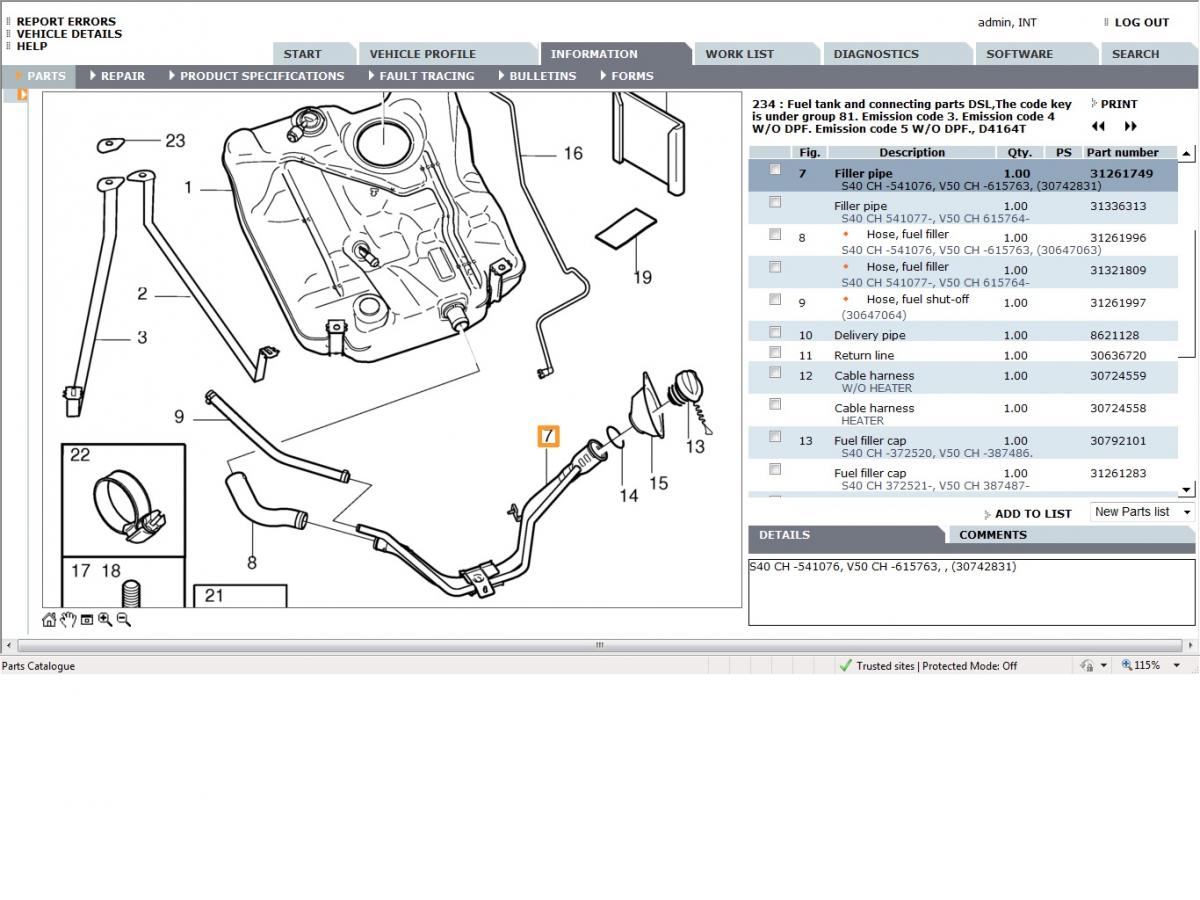1200x900 pixels.
Task: Select callout 13 fuel filler cap
Action: tap(695, 446)
